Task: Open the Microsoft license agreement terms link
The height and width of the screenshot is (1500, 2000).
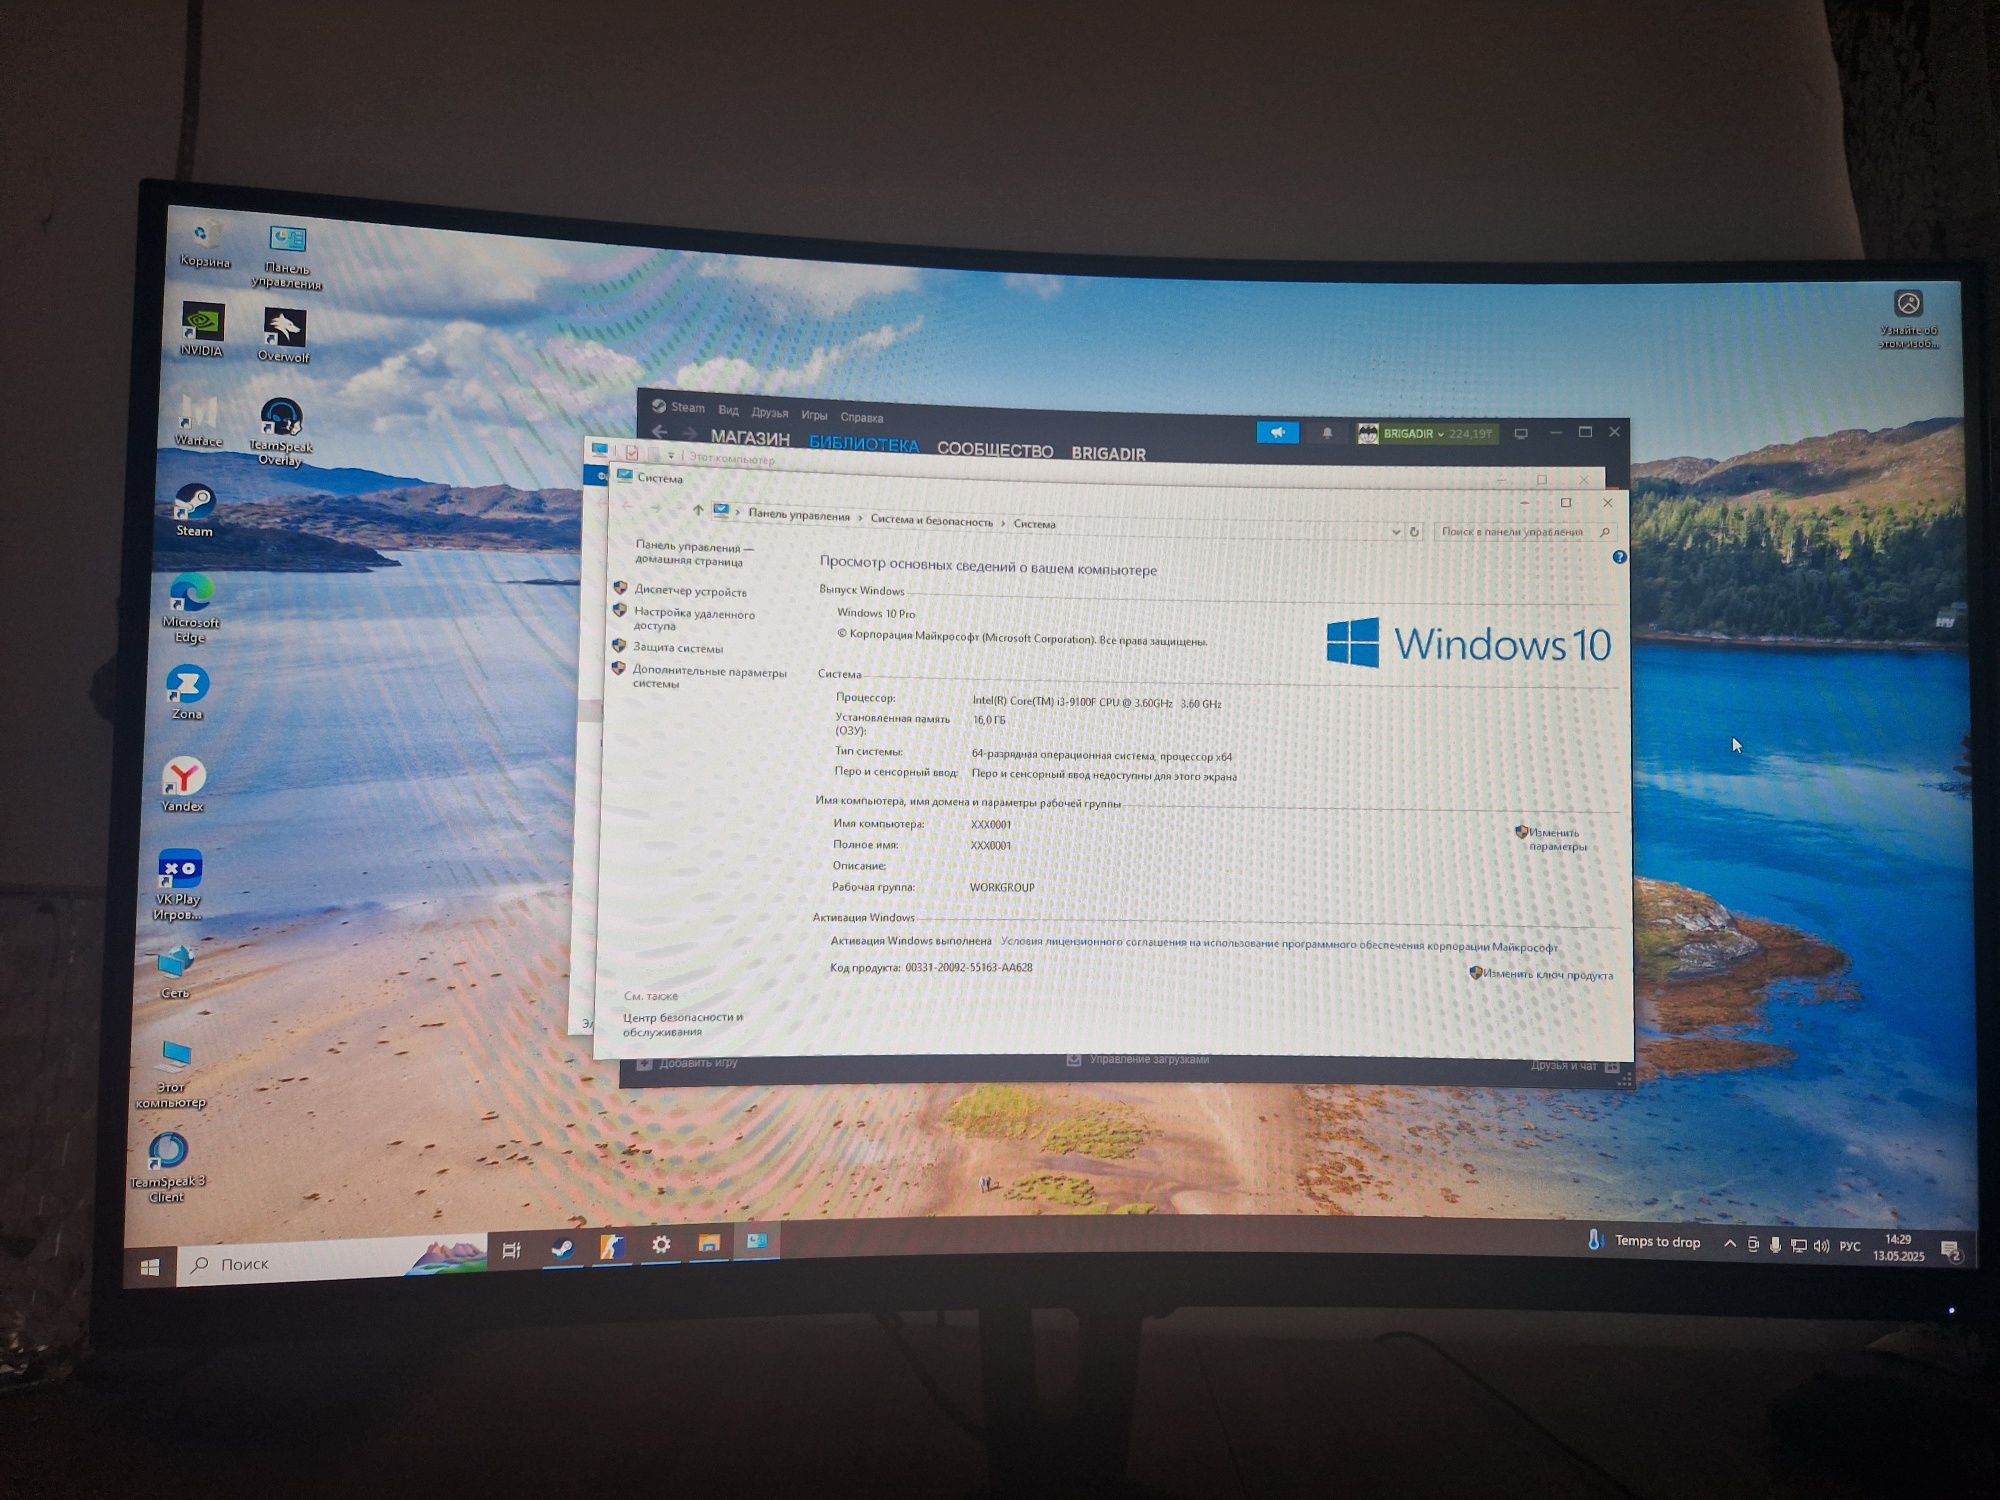Action: click(1279, 944)
